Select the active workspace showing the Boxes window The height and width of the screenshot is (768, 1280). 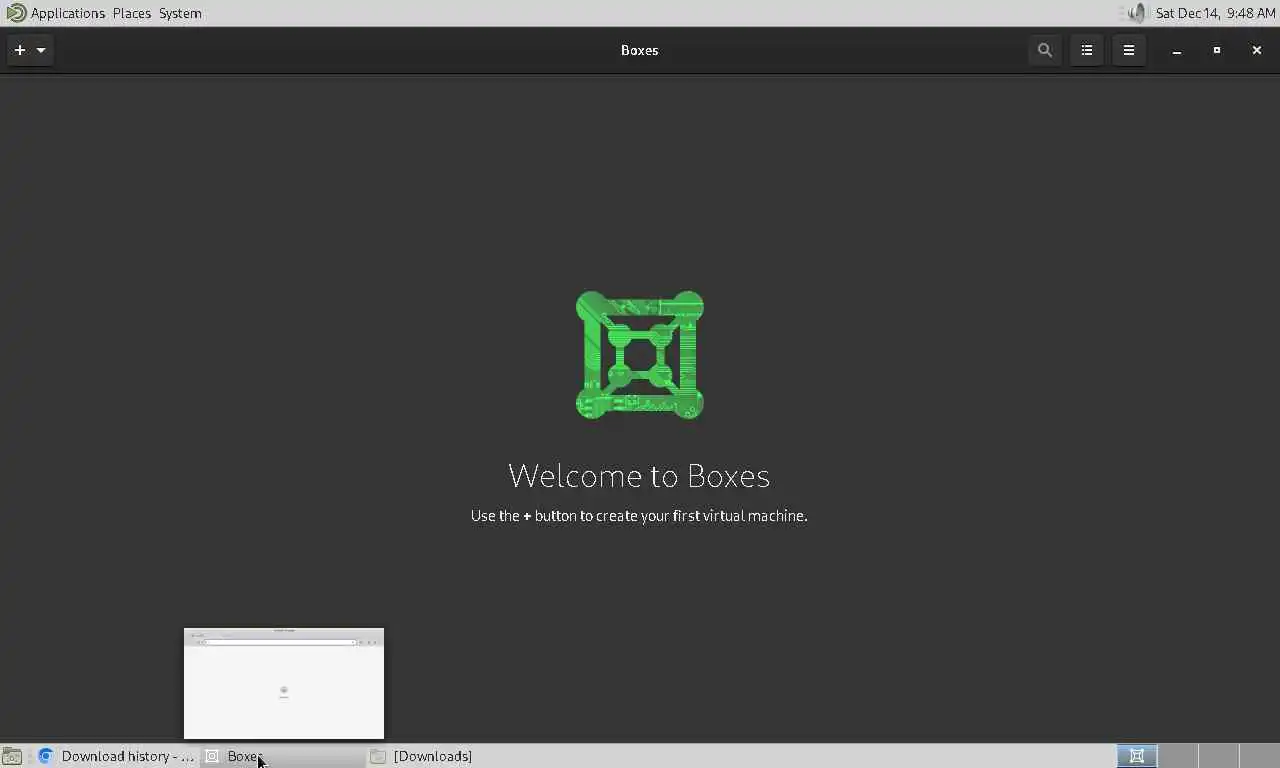pyautogui.click(x=1136, y=756)
